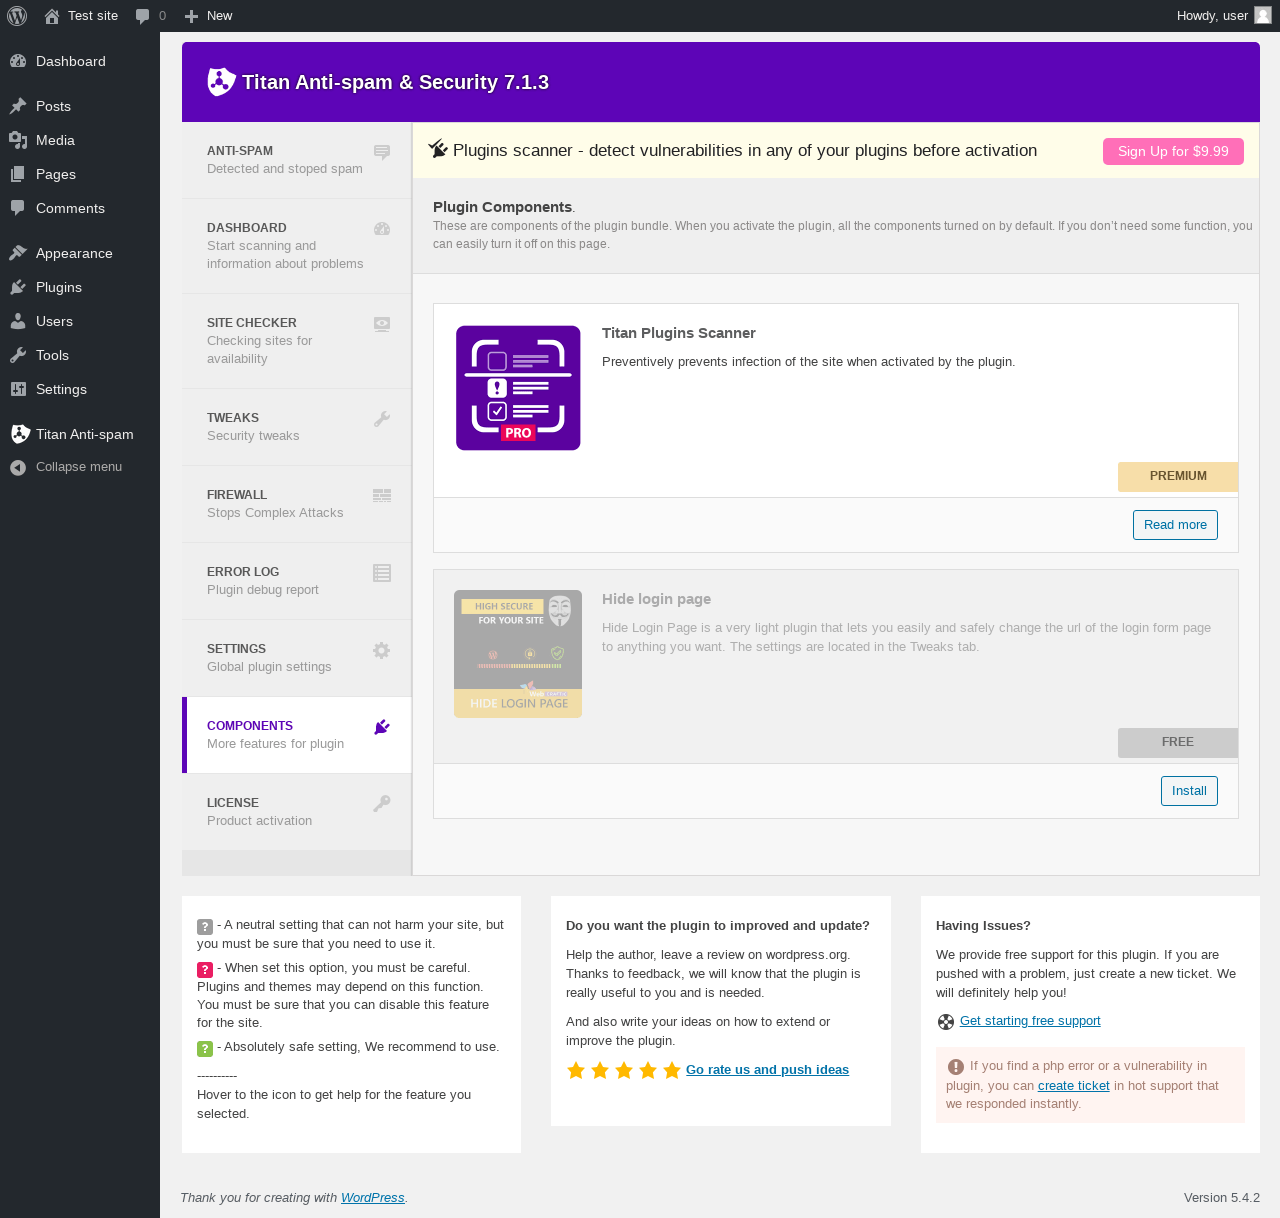Click the Titan Plugins Scanner thumbnail
This screenshot has height=1218, width=1280.
point(518,388)
